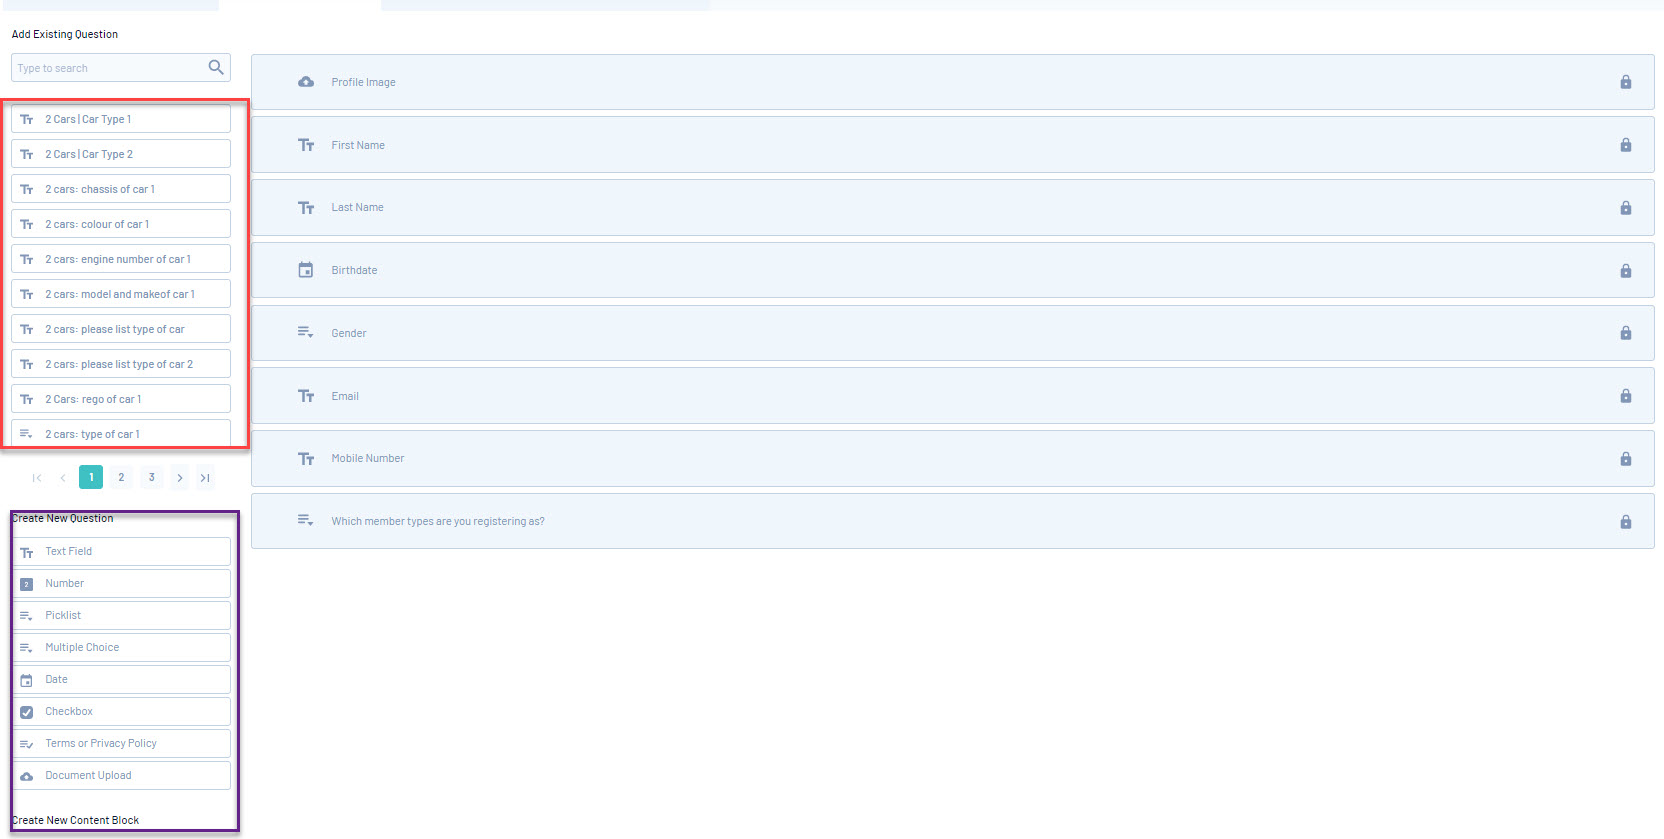Open the Last Name form field
Viewport: 1664px width, 839px height.
pos(952,208)
